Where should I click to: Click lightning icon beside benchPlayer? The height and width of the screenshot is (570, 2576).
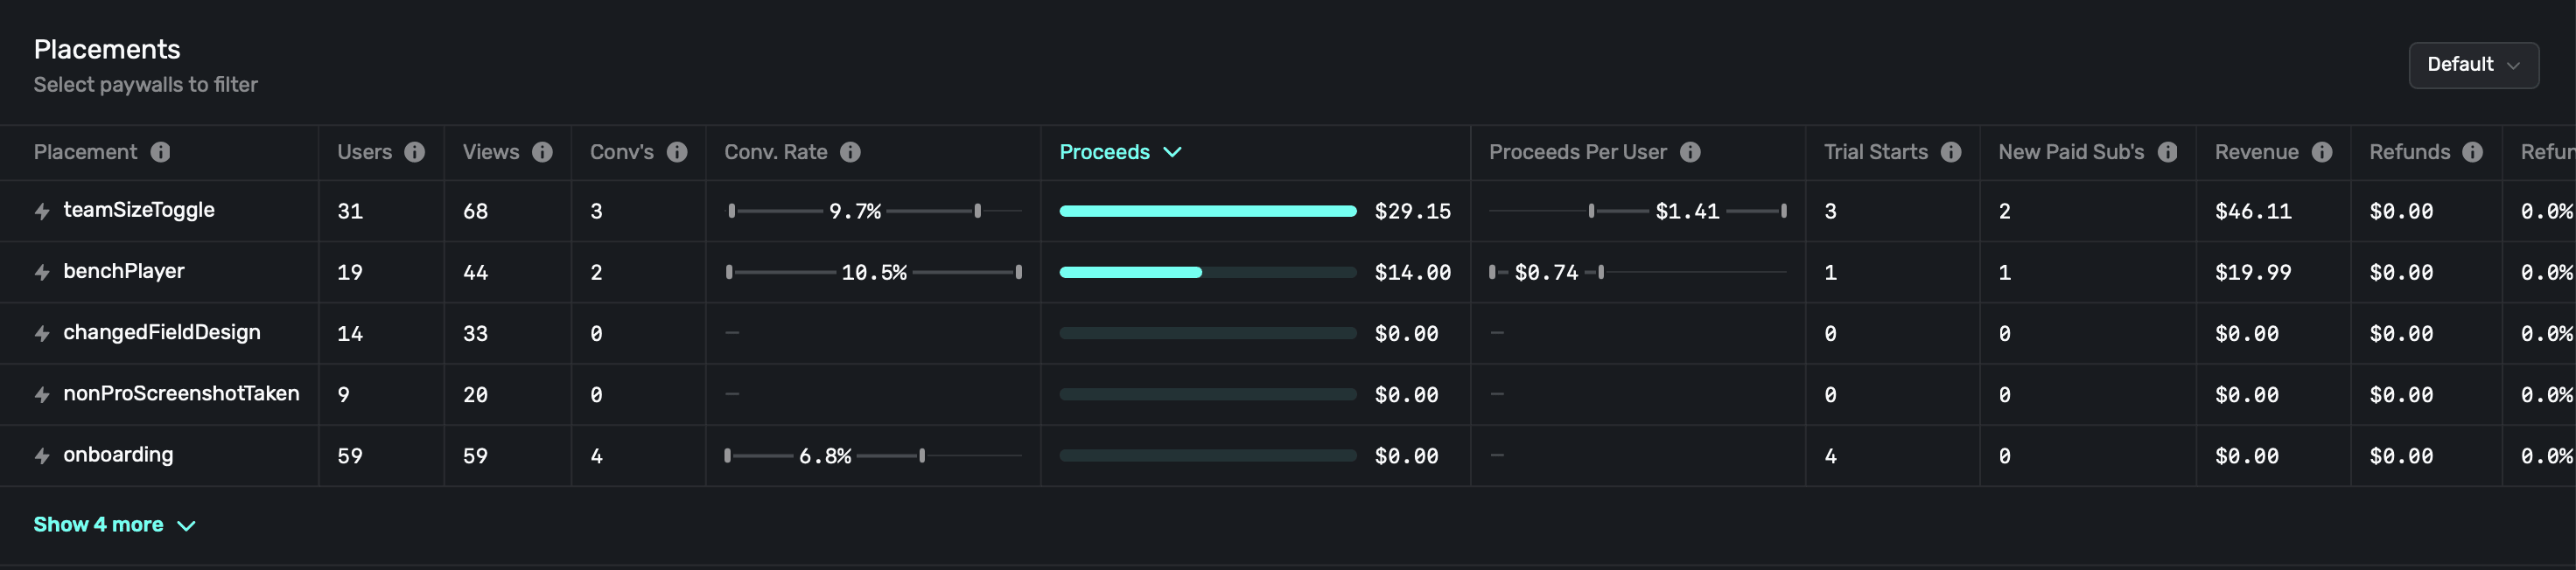click(42, 272)
